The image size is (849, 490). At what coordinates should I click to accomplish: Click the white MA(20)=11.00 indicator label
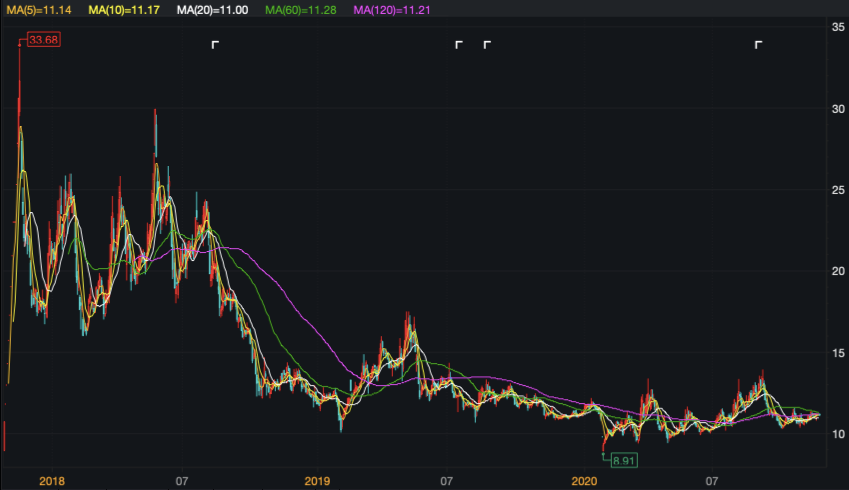click(202, 8)
